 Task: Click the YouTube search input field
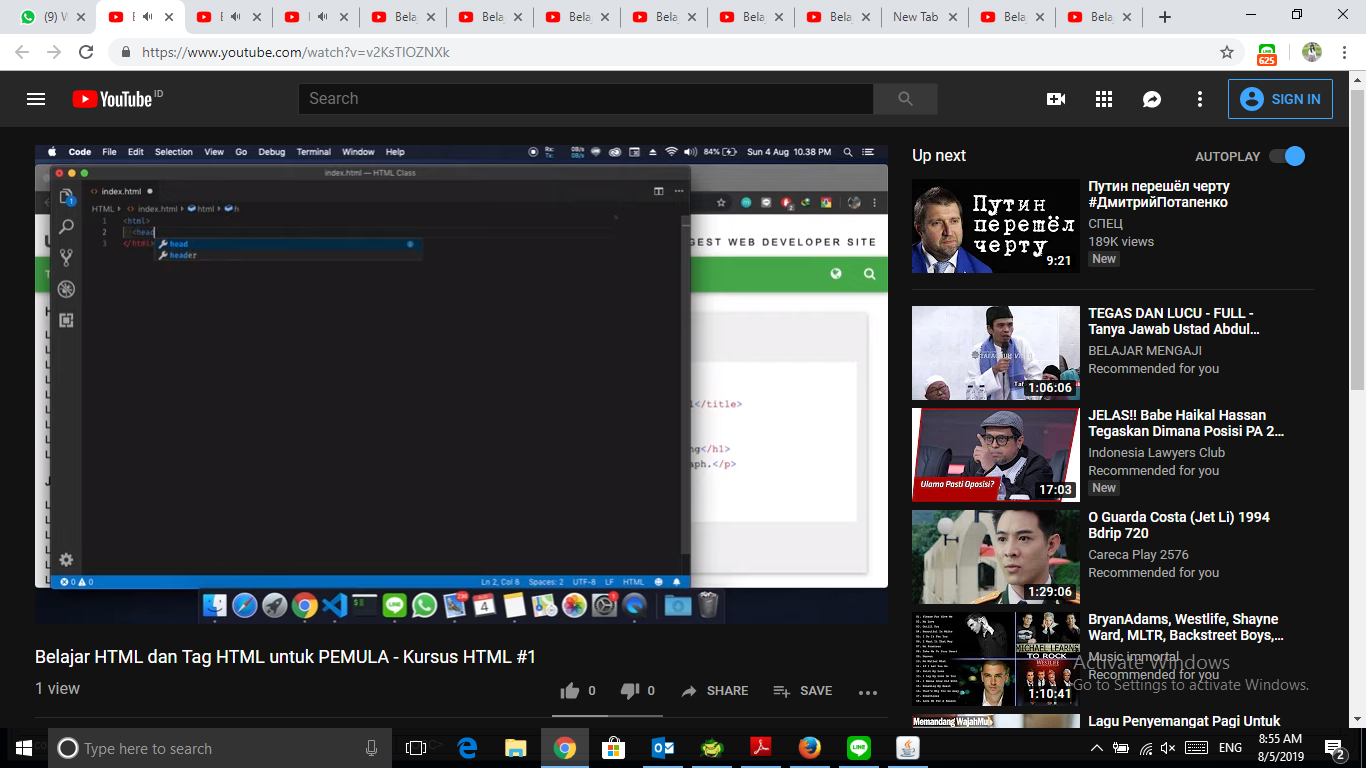pos(586,99)
